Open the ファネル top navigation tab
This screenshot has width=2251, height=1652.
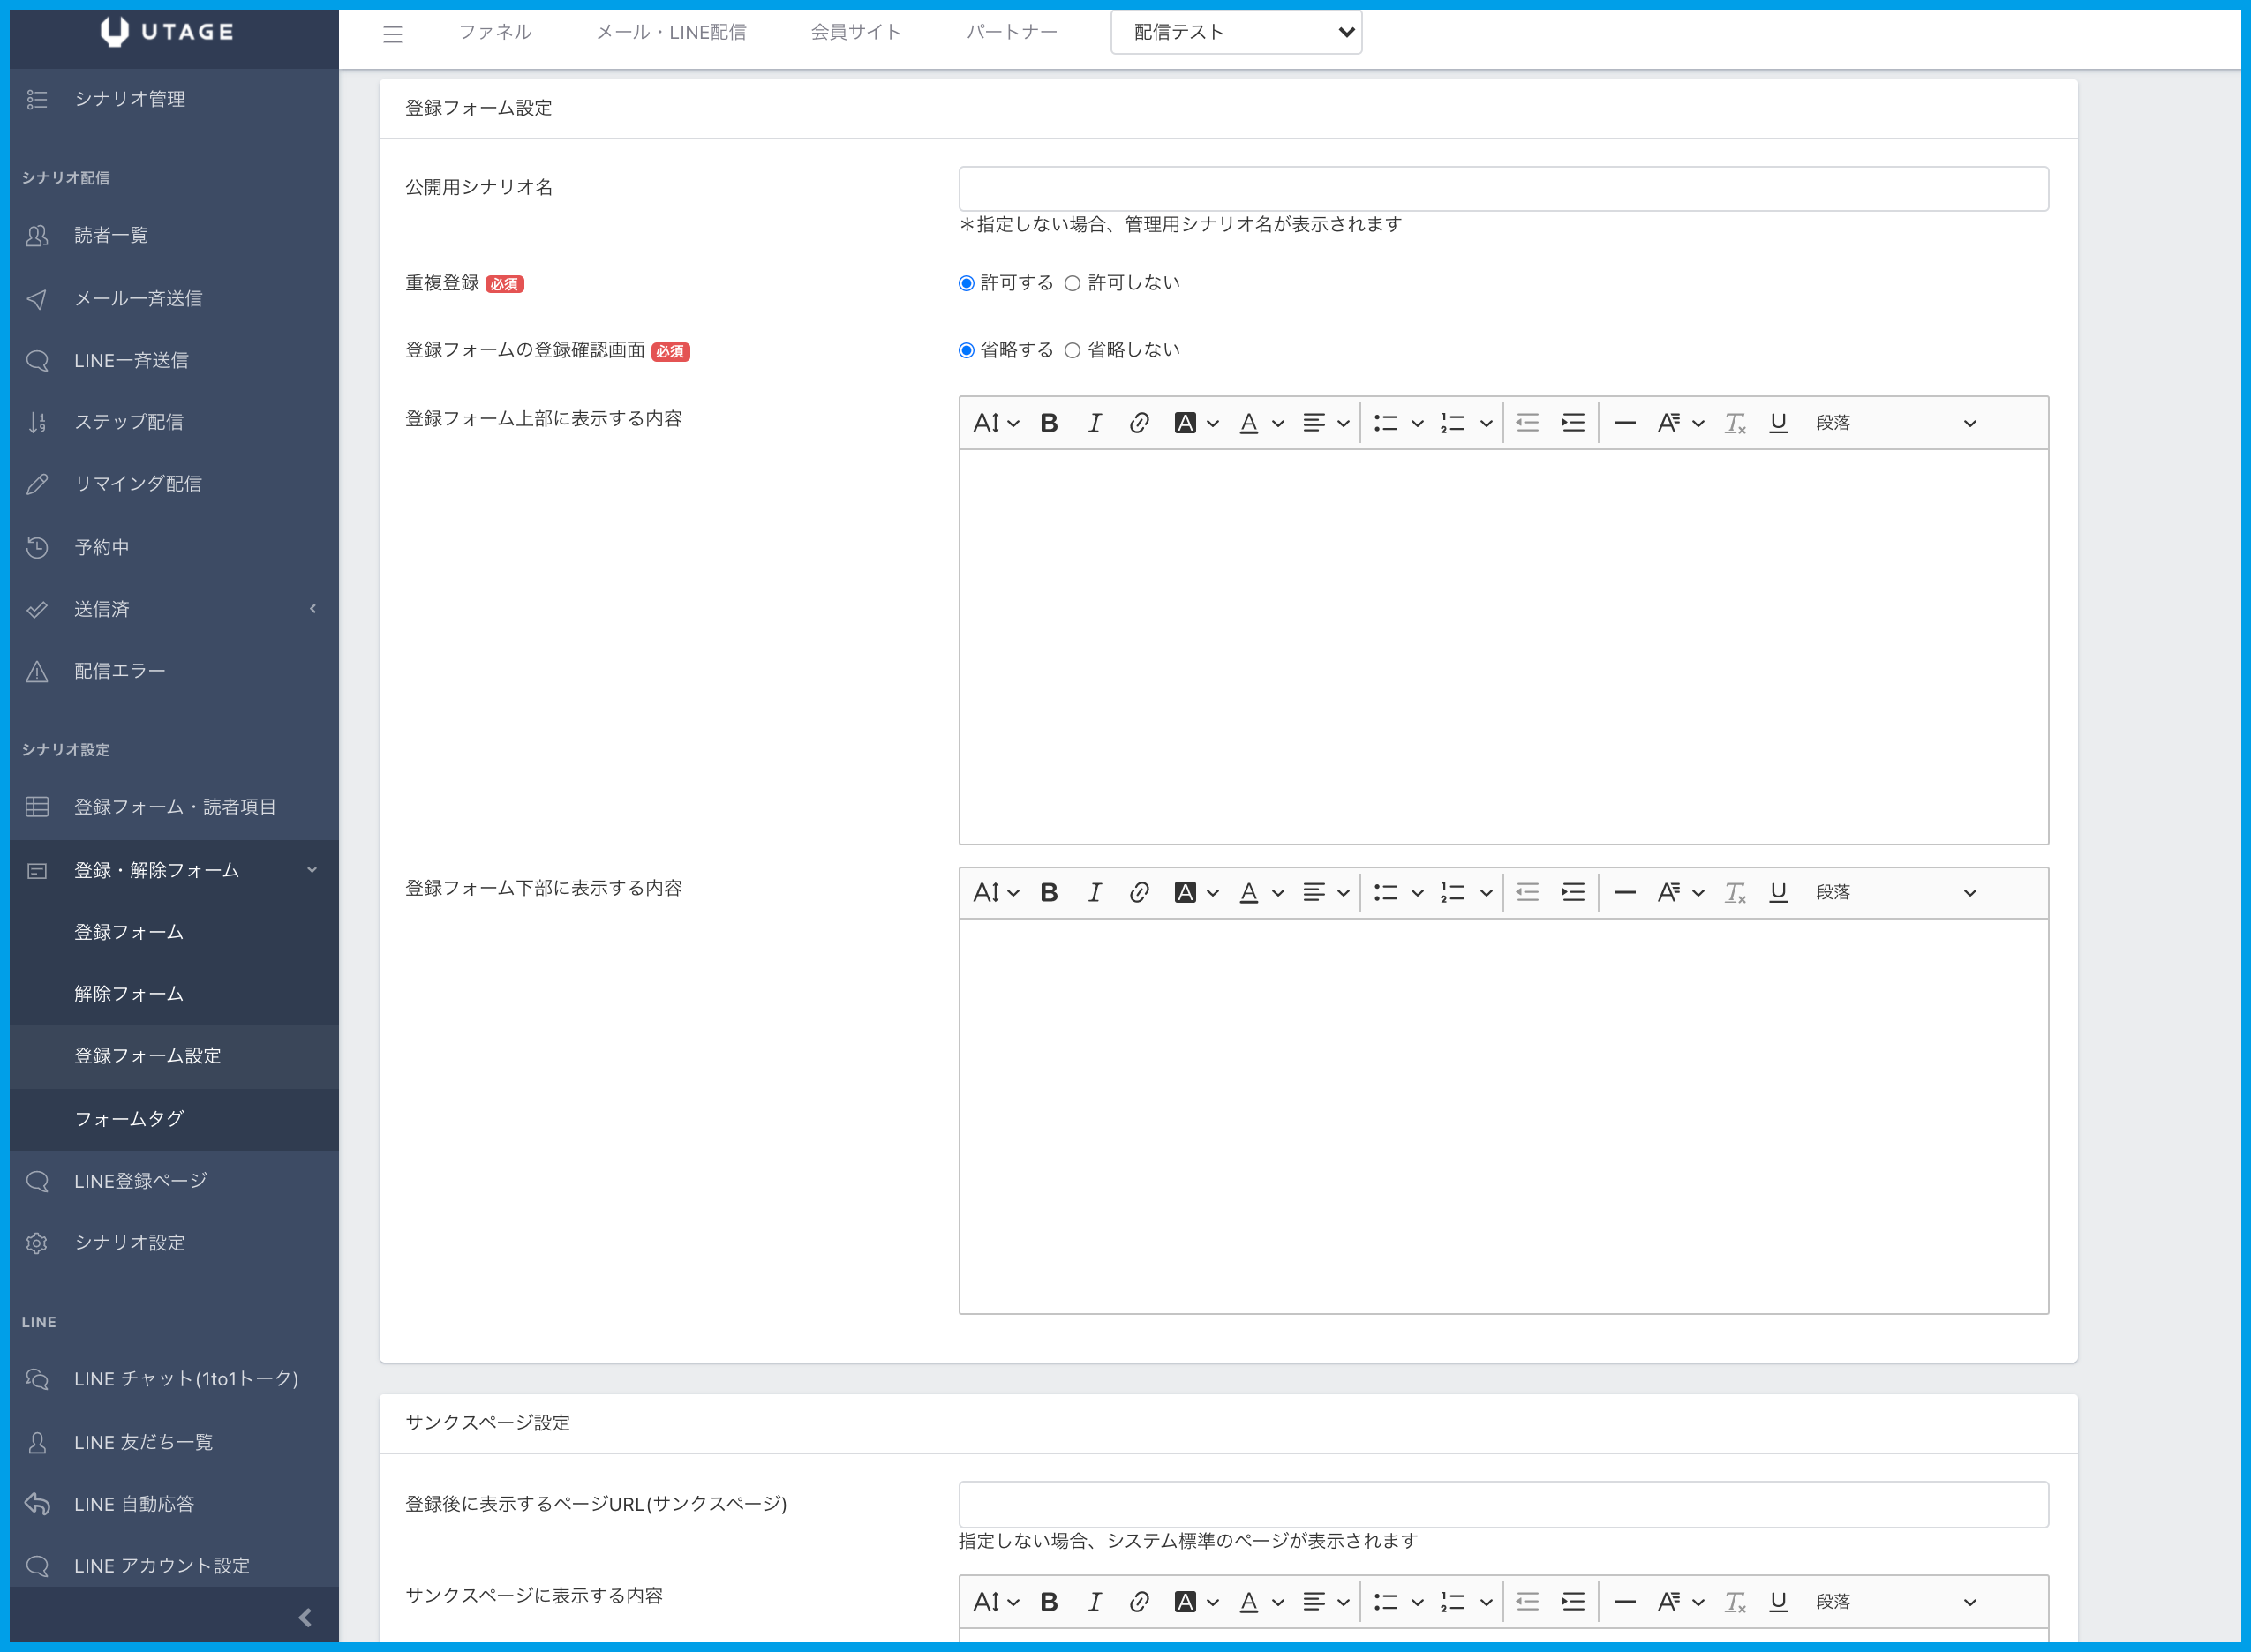click(495, 32)
